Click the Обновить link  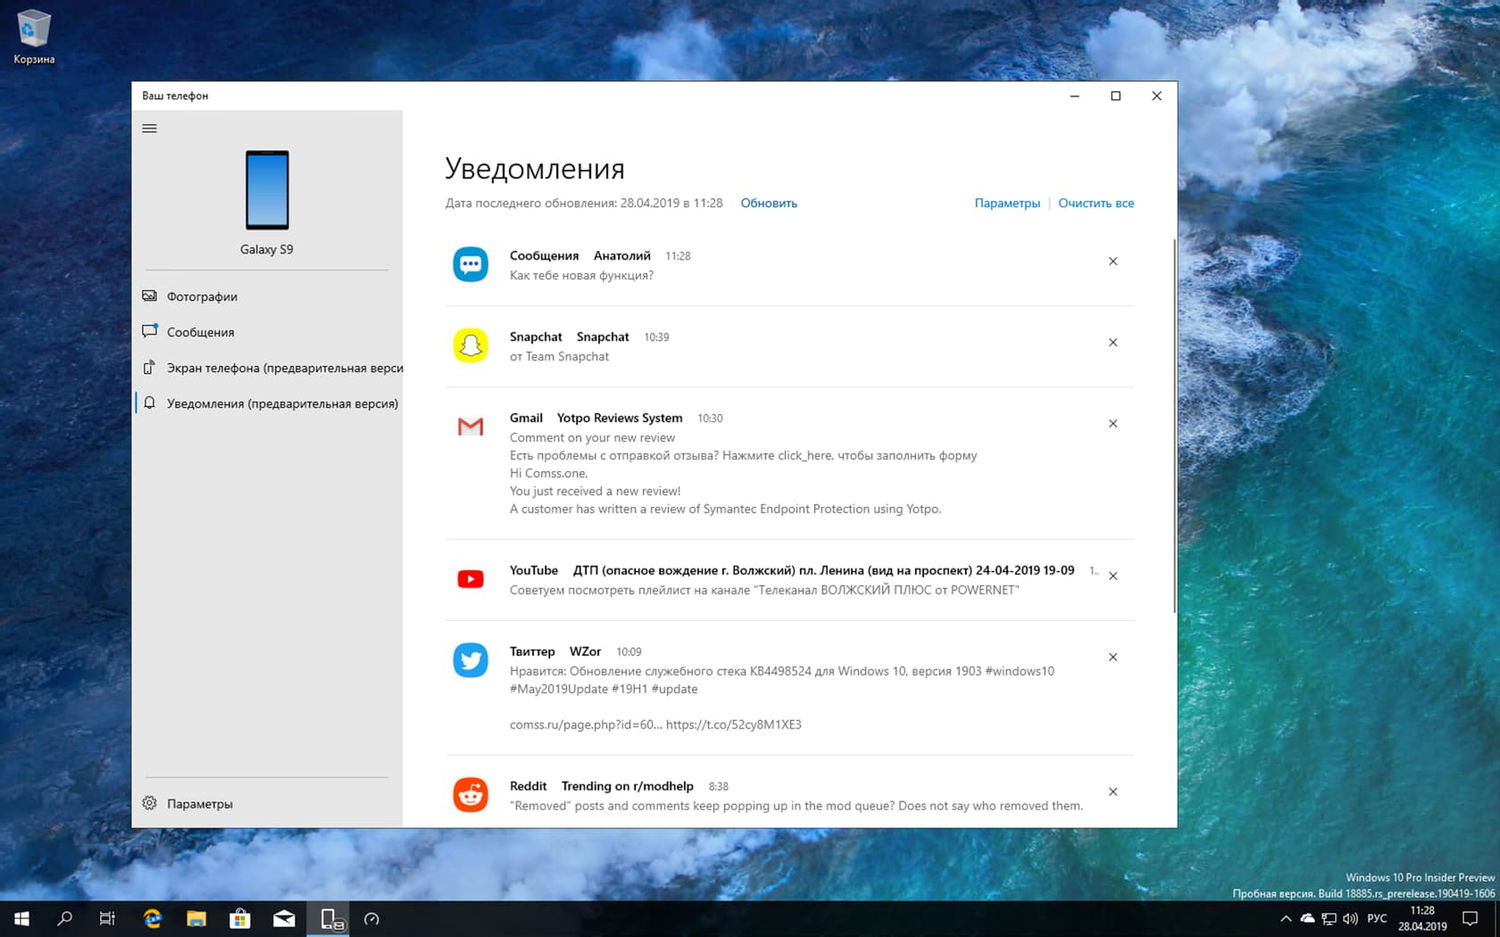768,203
